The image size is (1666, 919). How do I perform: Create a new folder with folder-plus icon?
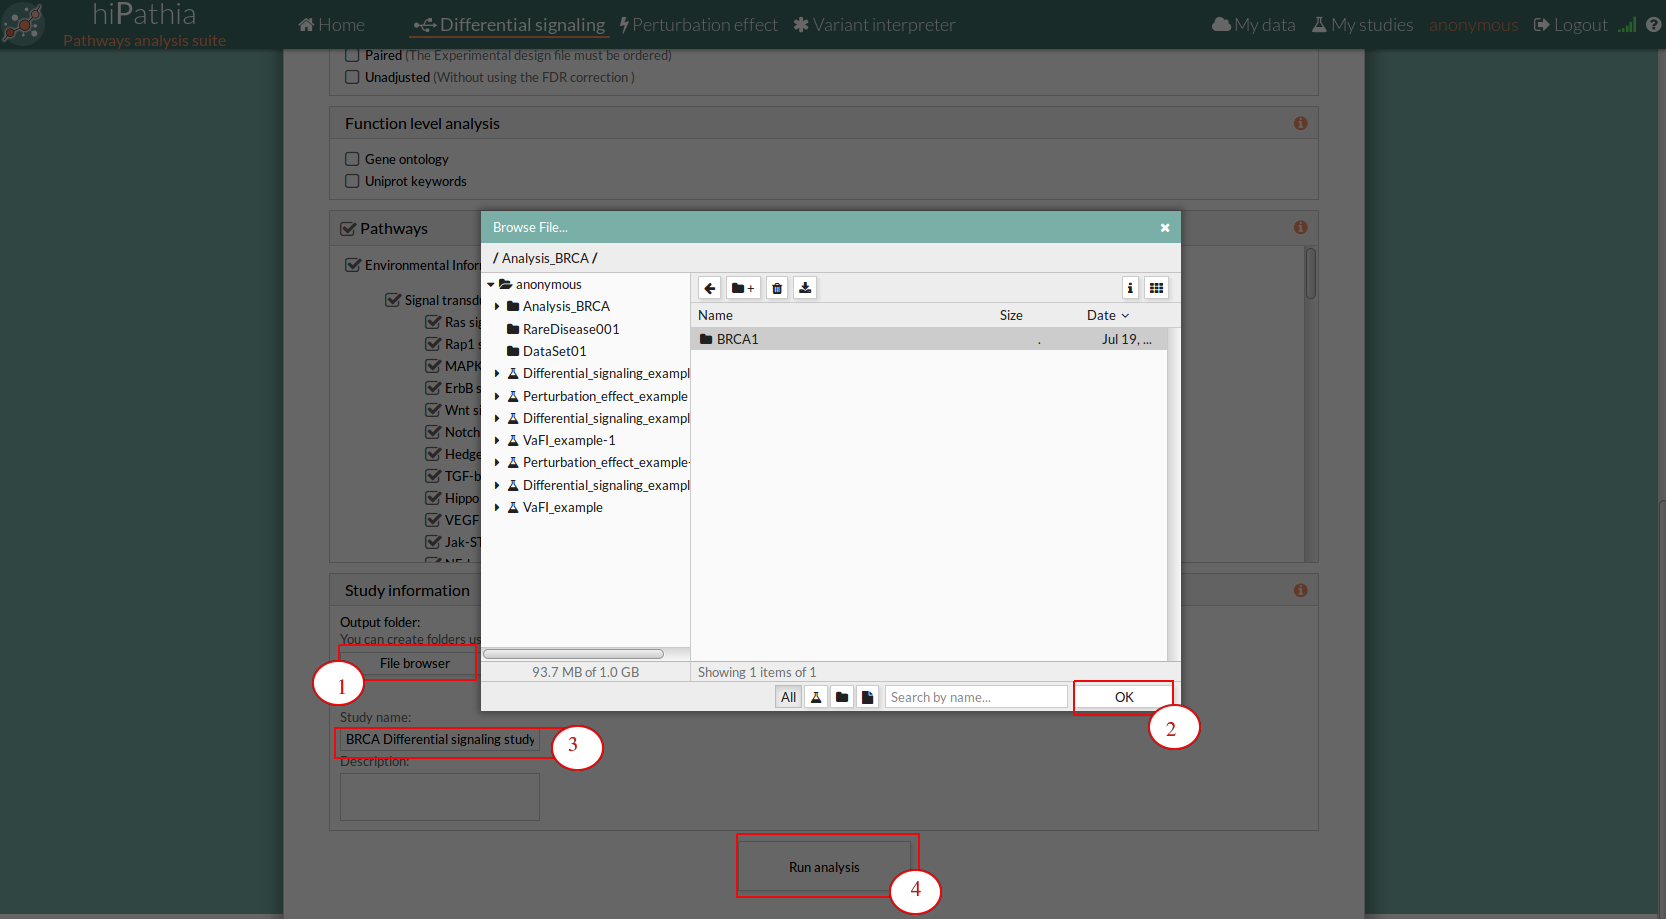[x=743, y=288]
